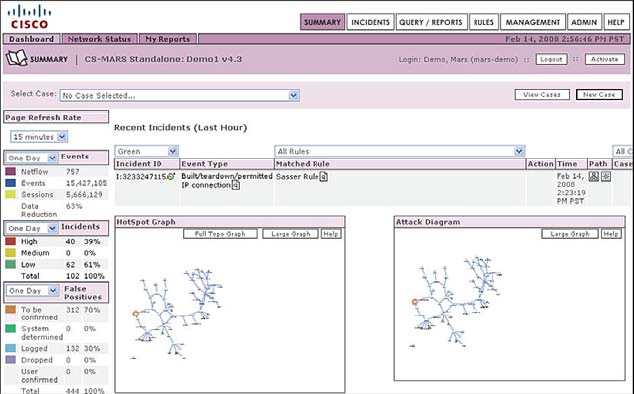The width and height of the screenshot is (634, 394).
Task: Click the Cisco logo
Action: [x=29, y=17]
